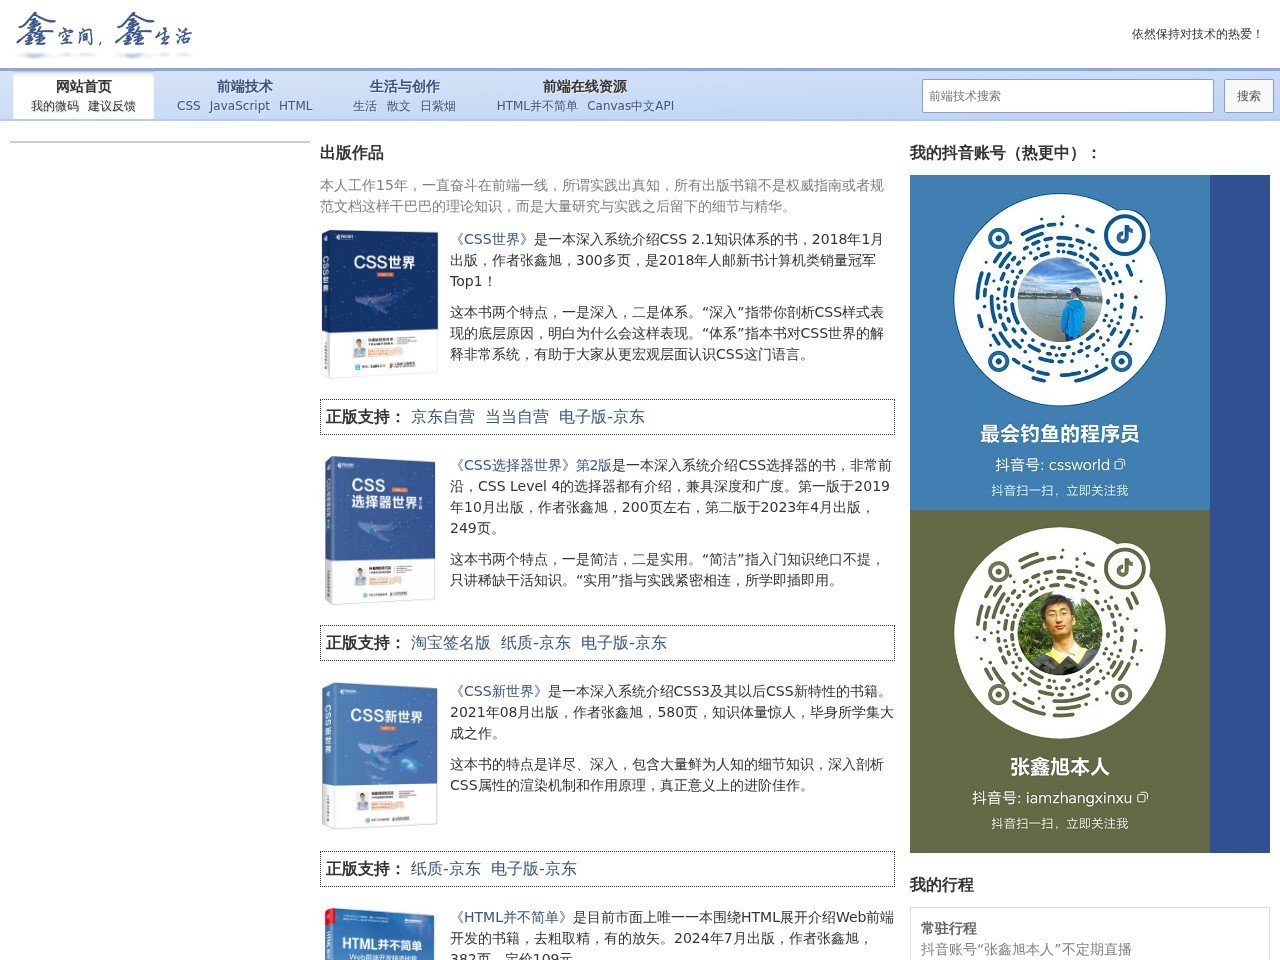This screenshot has width=1280, height=960.
Task: Click the 当当自营 purchase link
Action: [516, 417]
